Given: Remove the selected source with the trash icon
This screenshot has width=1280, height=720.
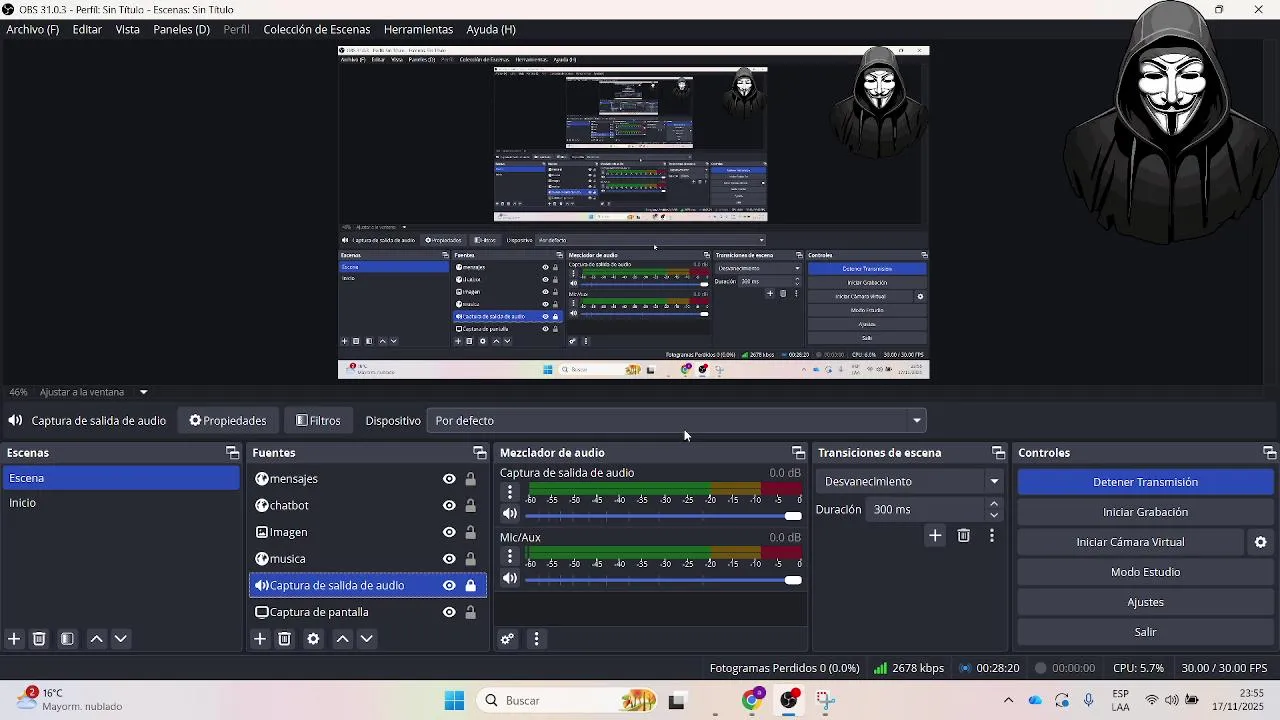Looking at the screenshot, I should [285, 639].
